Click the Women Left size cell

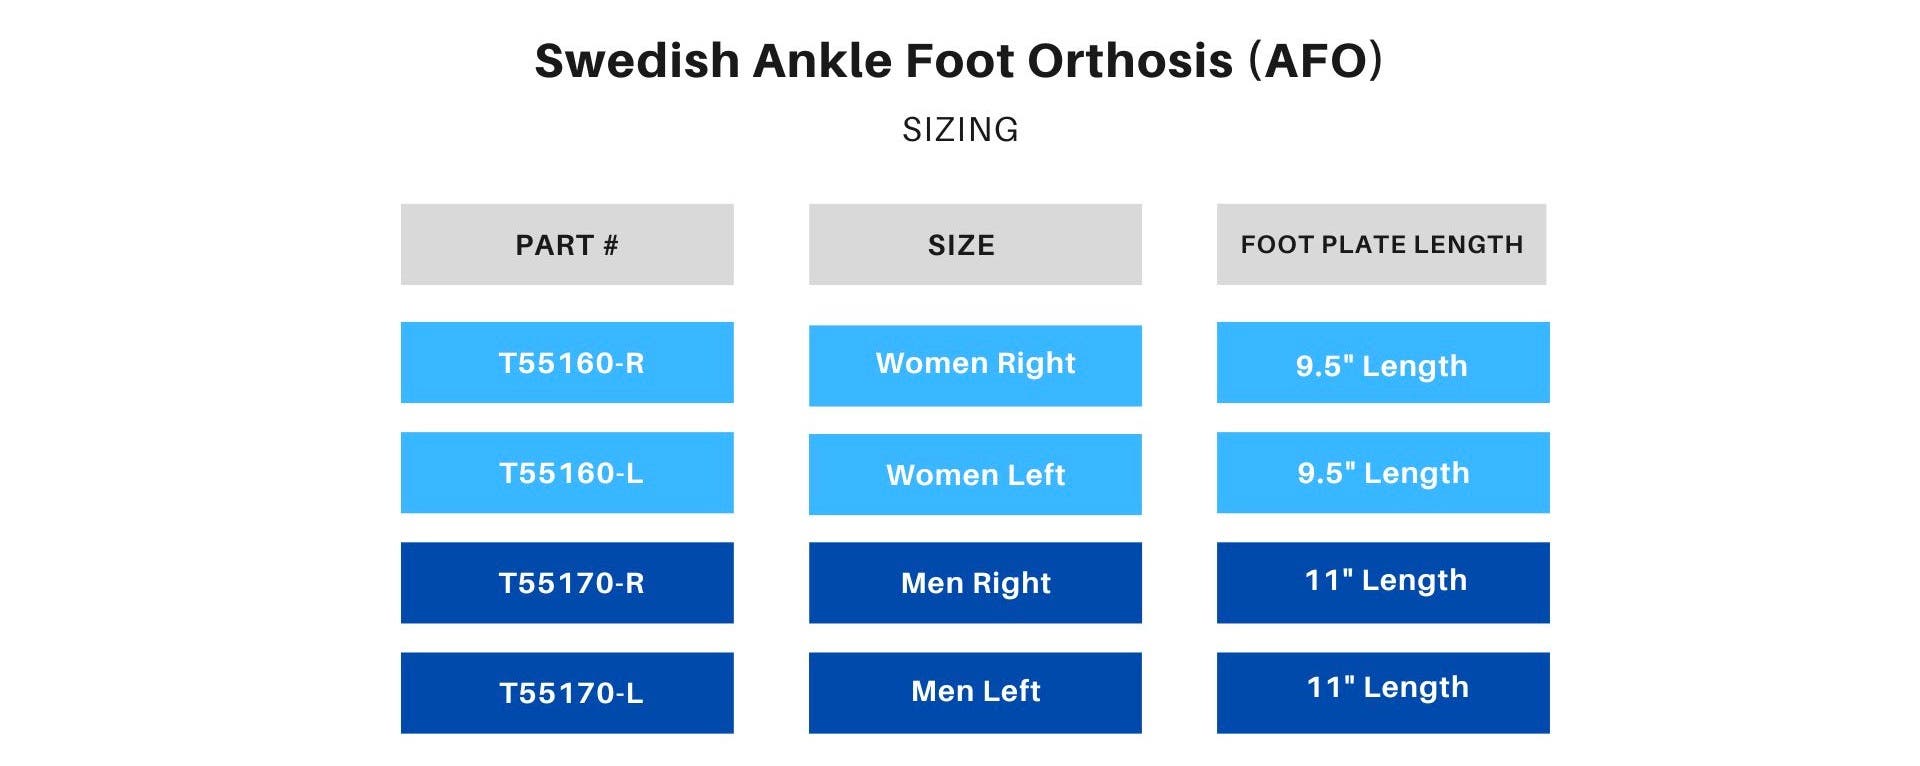tap(975, 474)
